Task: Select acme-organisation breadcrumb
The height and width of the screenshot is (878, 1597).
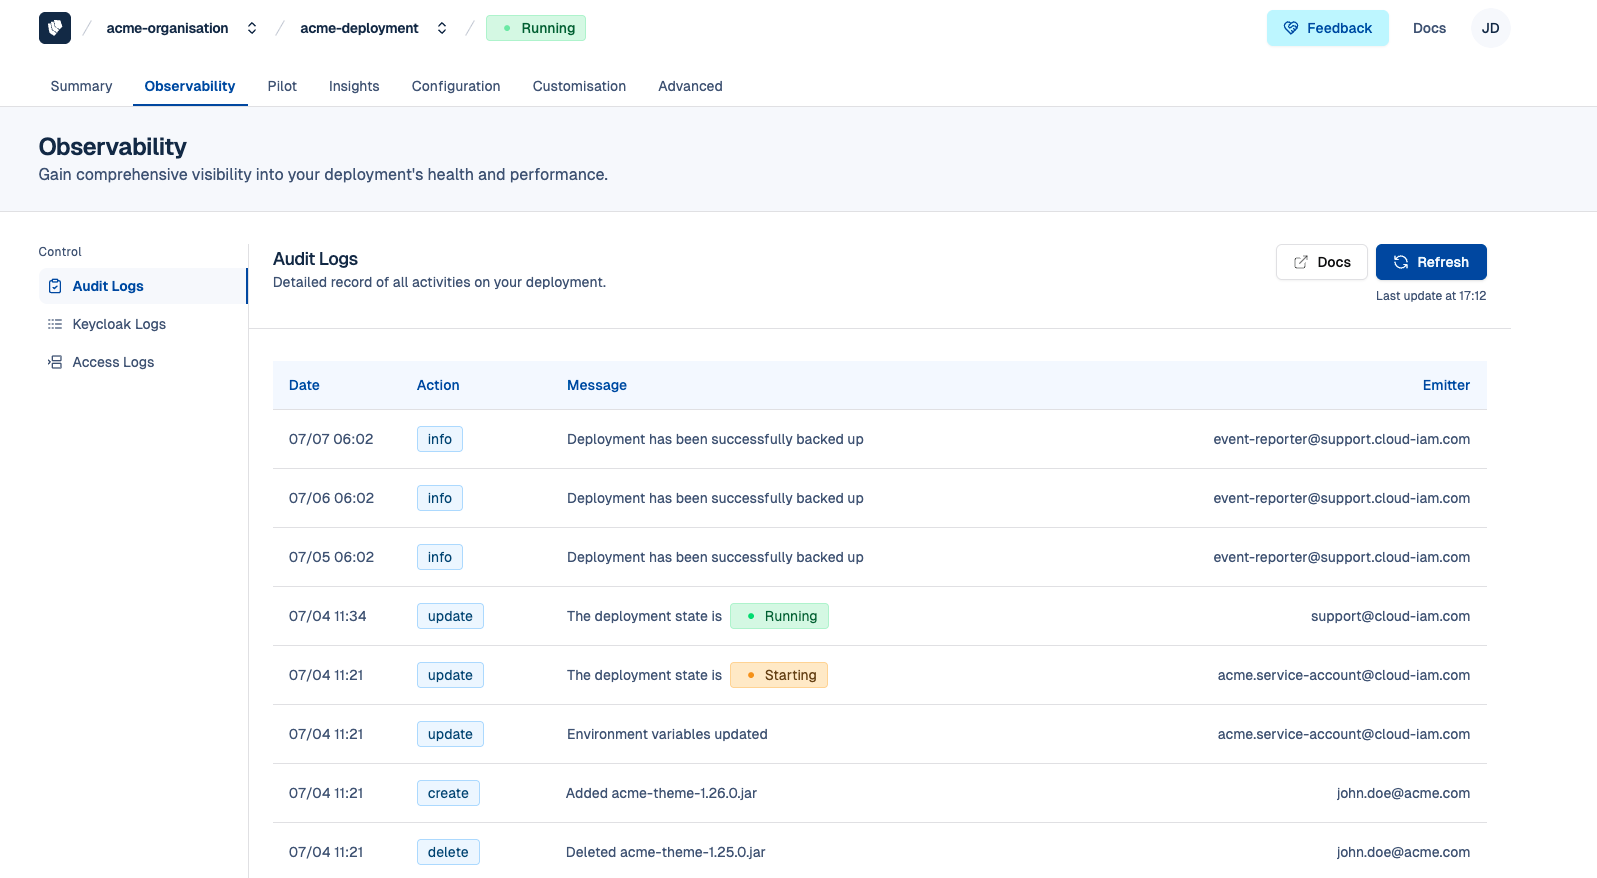Action: [167, 28]
